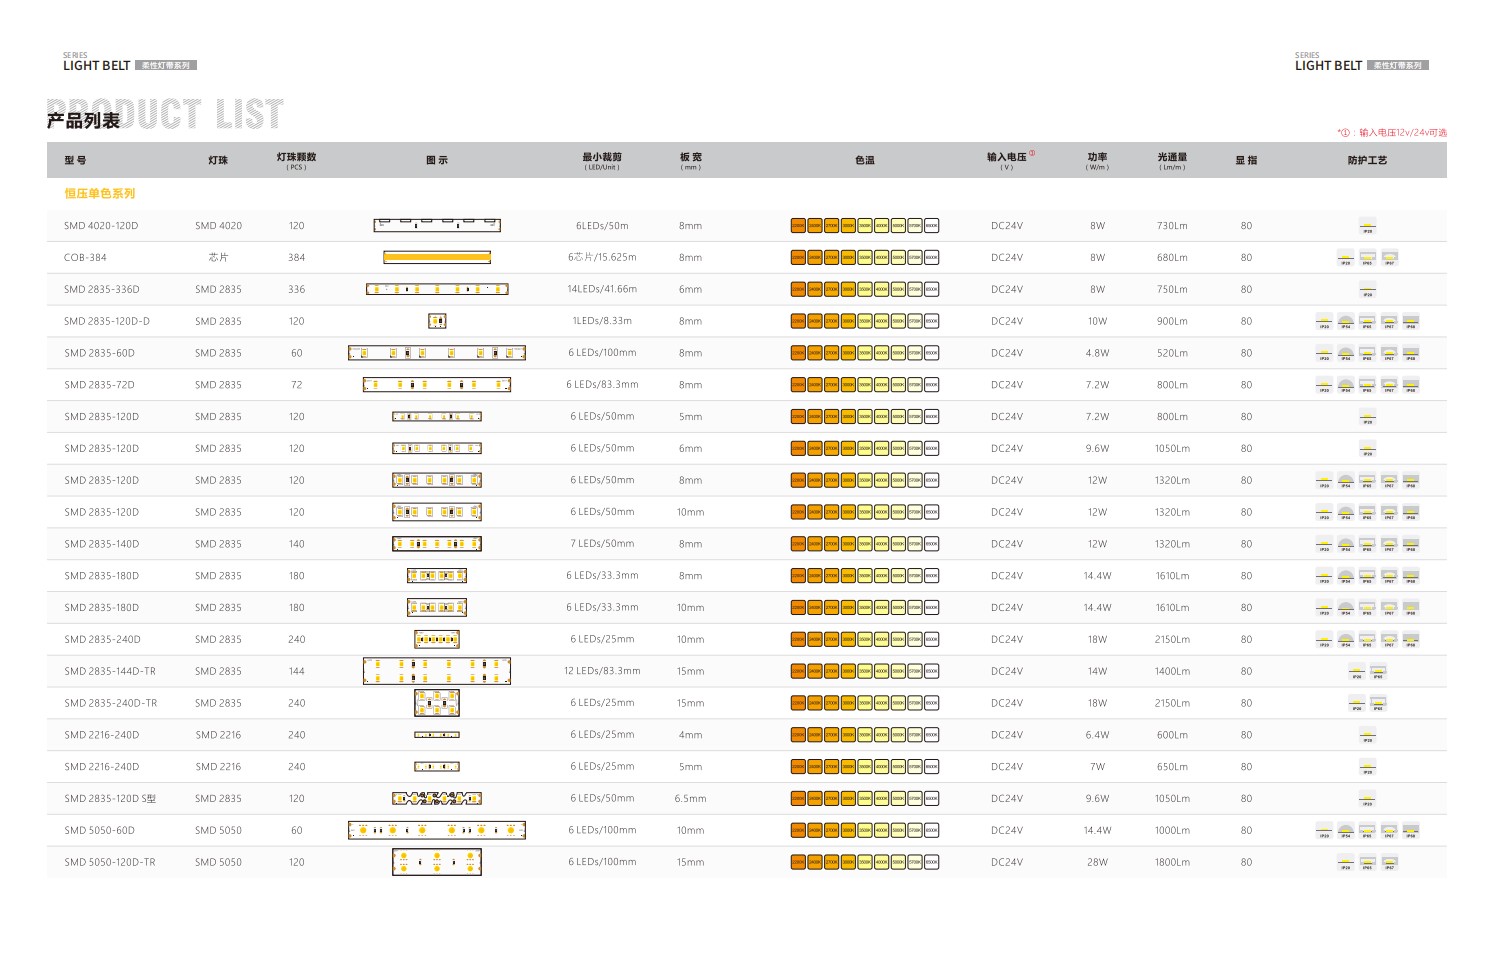
Task: Choose the IP68 icon in SMD 5050-60D row
Action: pos(1411,831)
